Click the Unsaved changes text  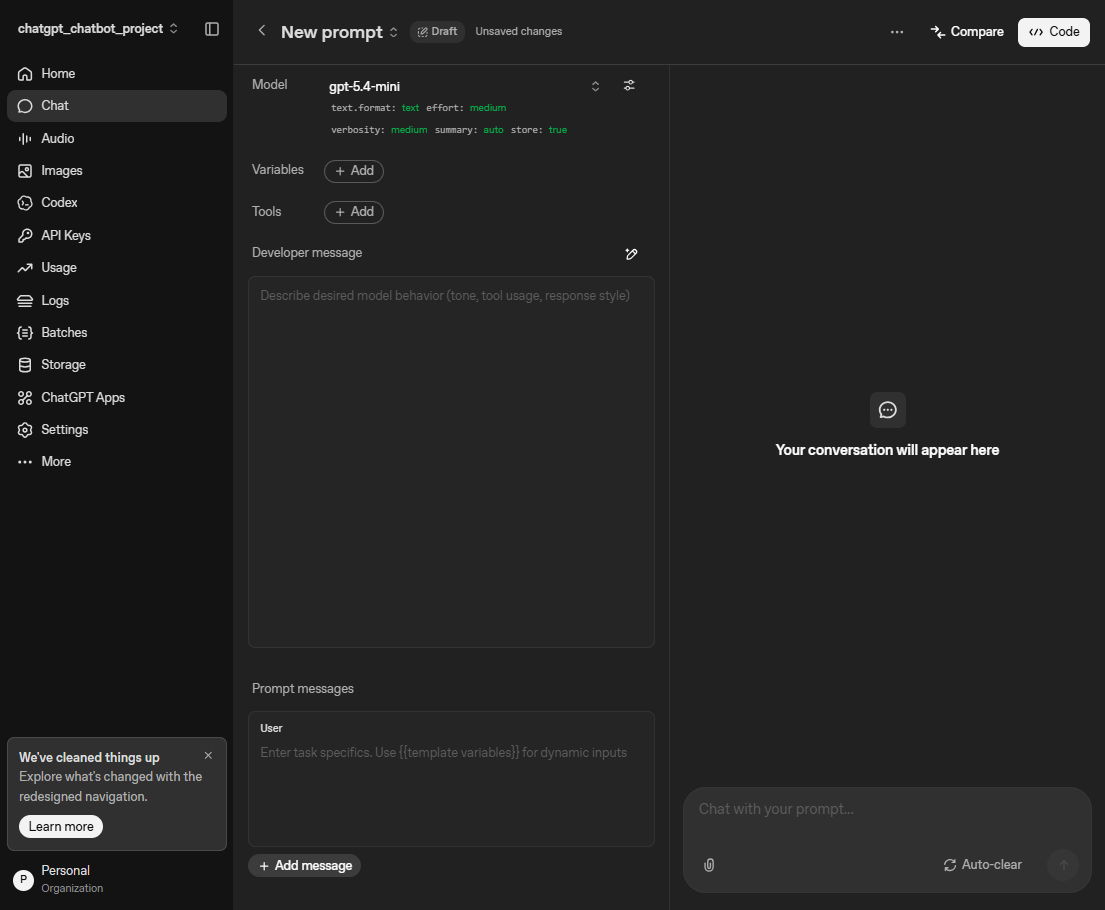pyautogui.click(x=519, y=32)
